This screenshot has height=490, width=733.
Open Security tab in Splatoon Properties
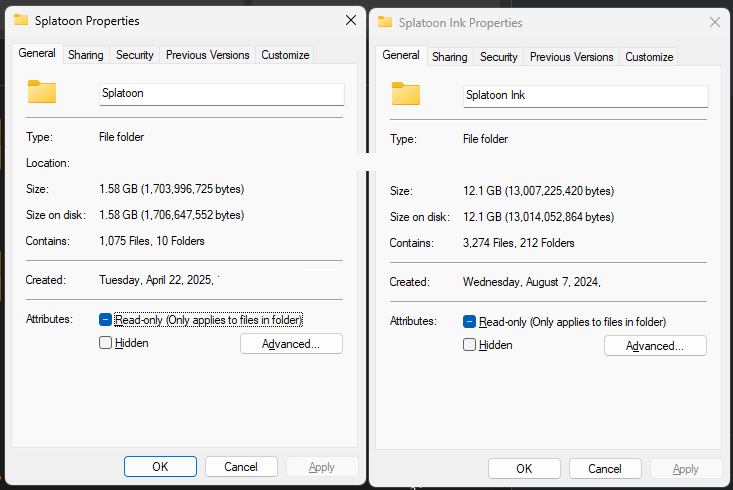tap(135, 55)
